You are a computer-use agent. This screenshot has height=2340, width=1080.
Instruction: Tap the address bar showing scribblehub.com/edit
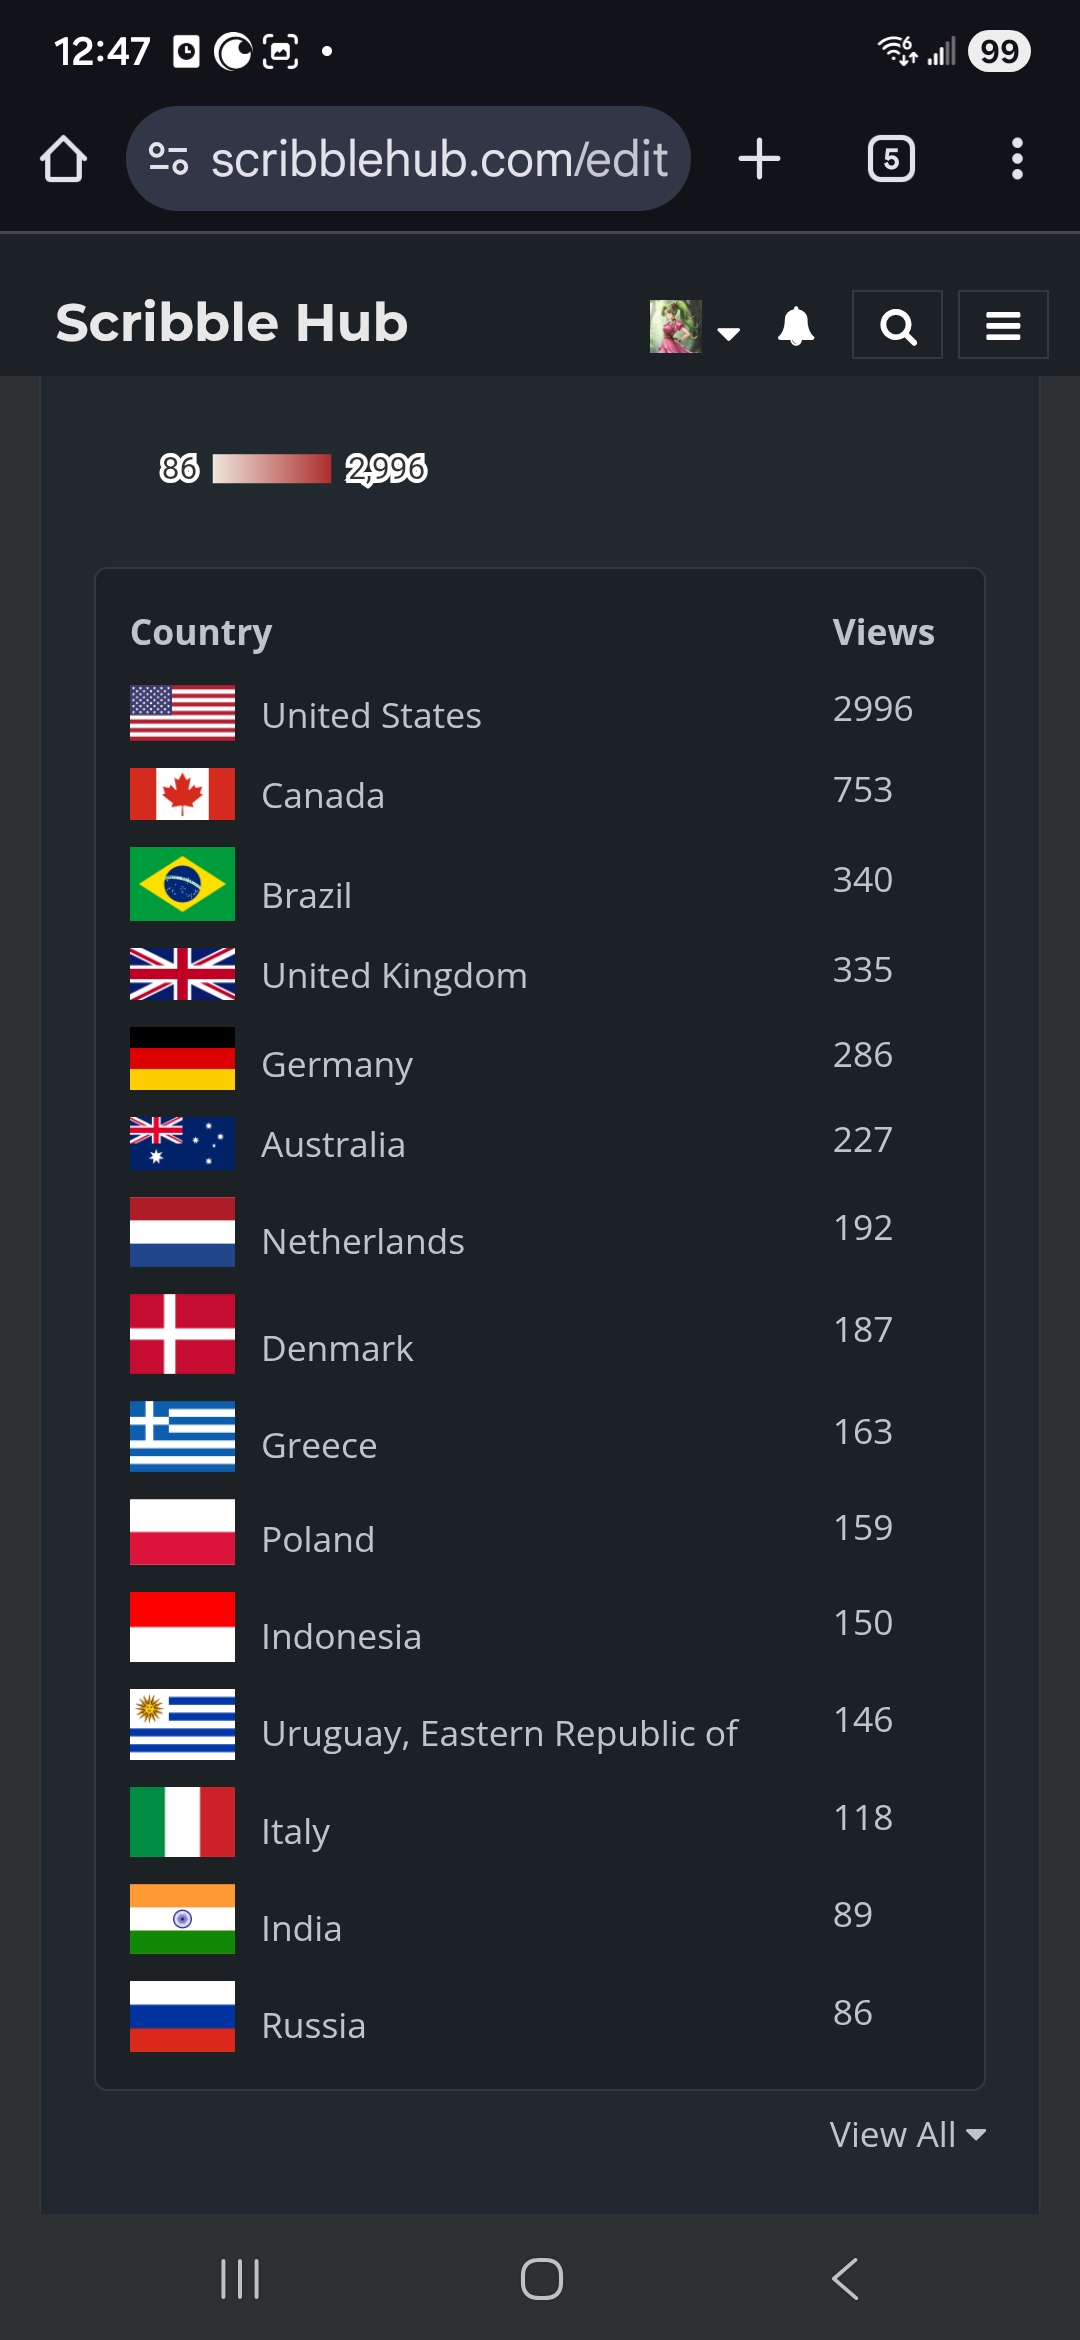440,157
